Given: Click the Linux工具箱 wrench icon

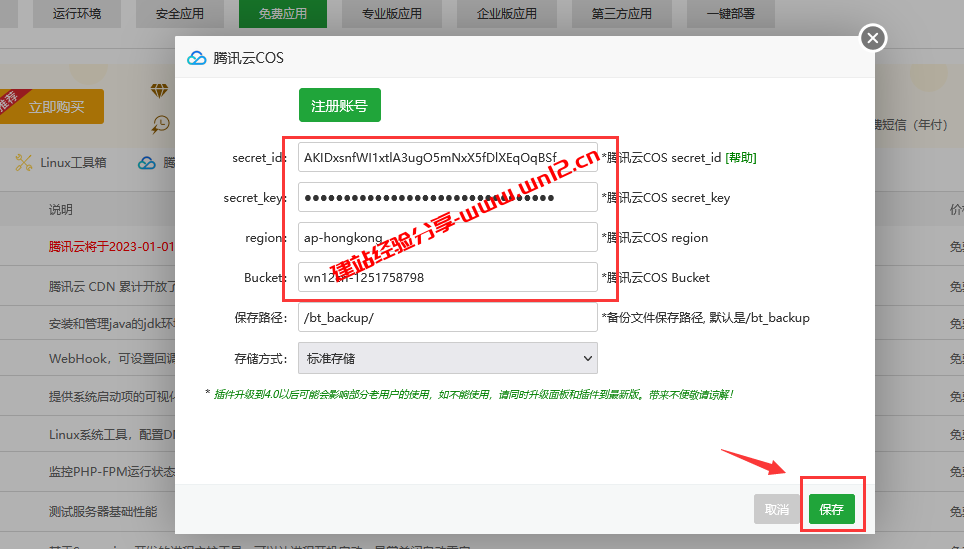Looking at the screenshot, I should [x=23, y=162].
